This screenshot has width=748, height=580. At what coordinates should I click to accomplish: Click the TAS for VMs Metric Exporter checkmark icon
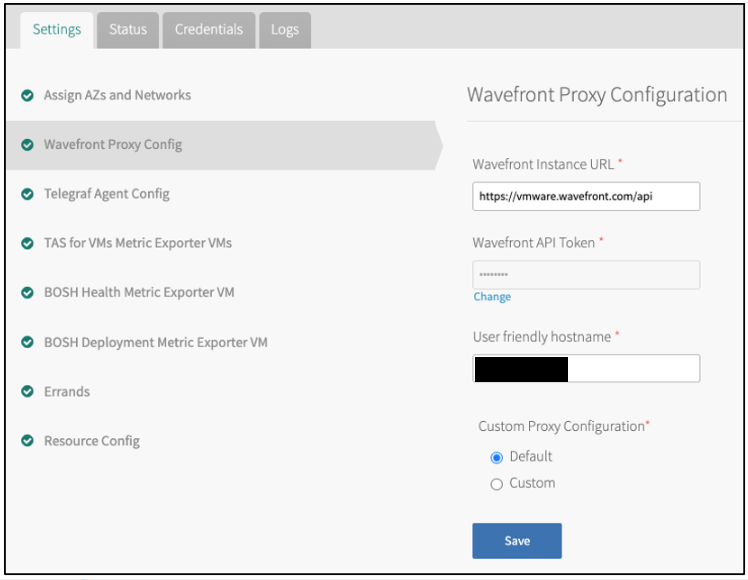tap(27, 243)
